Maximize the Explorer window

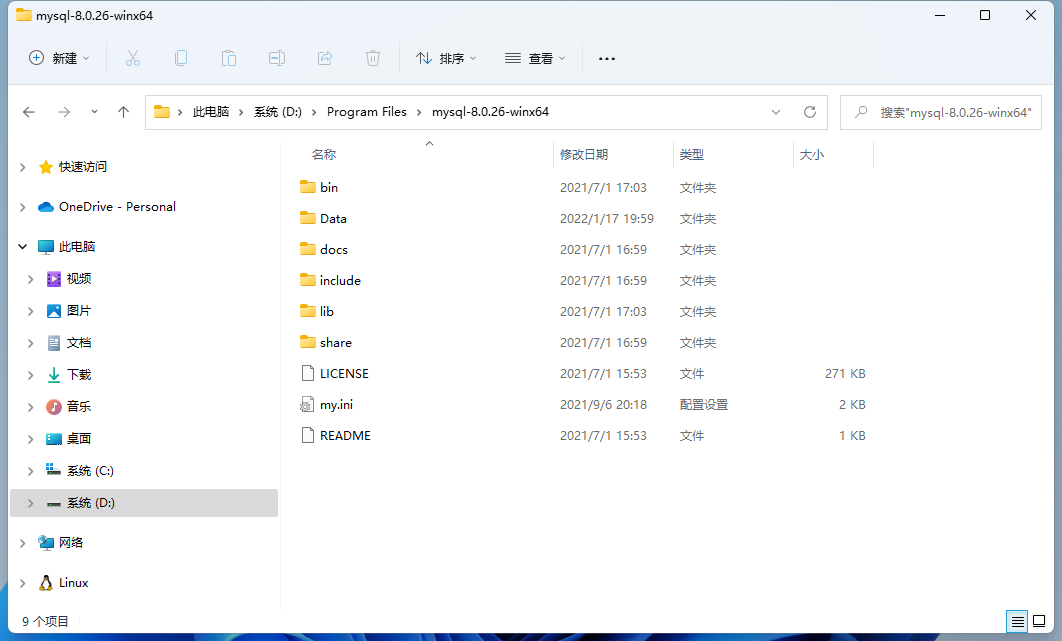click(985, 15)
